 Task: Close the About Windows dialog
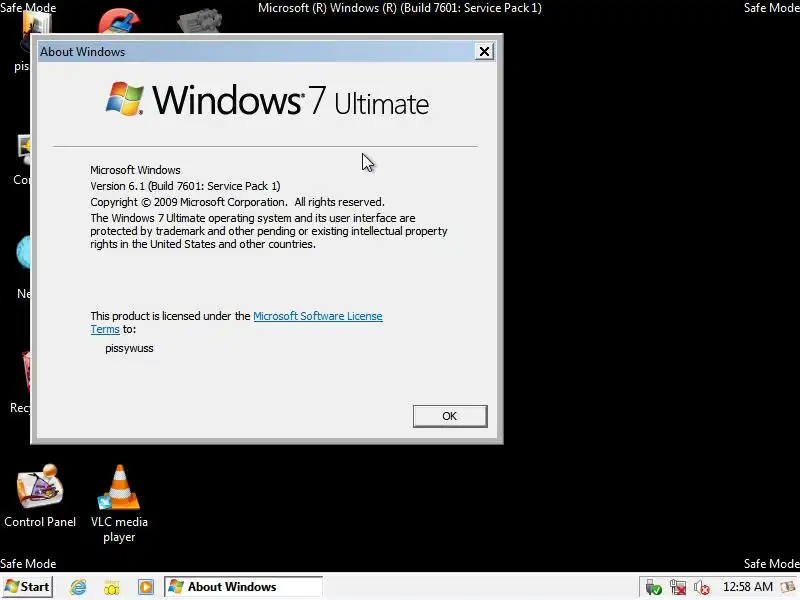point(484,51)
